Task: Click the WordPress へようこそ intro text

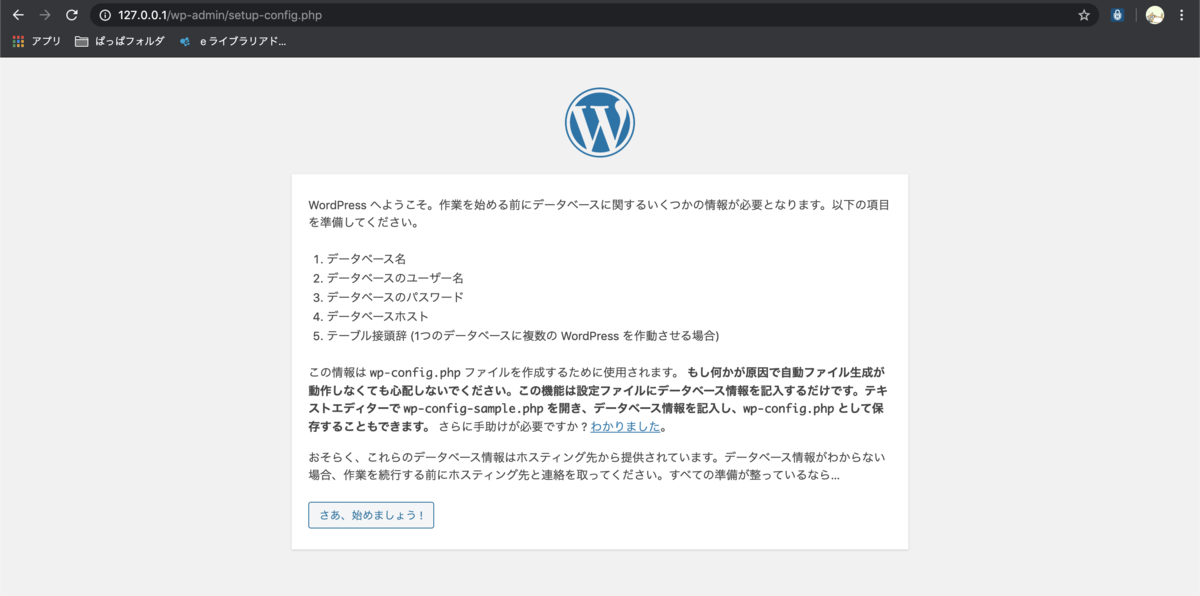Action: (x=599, y=214)
